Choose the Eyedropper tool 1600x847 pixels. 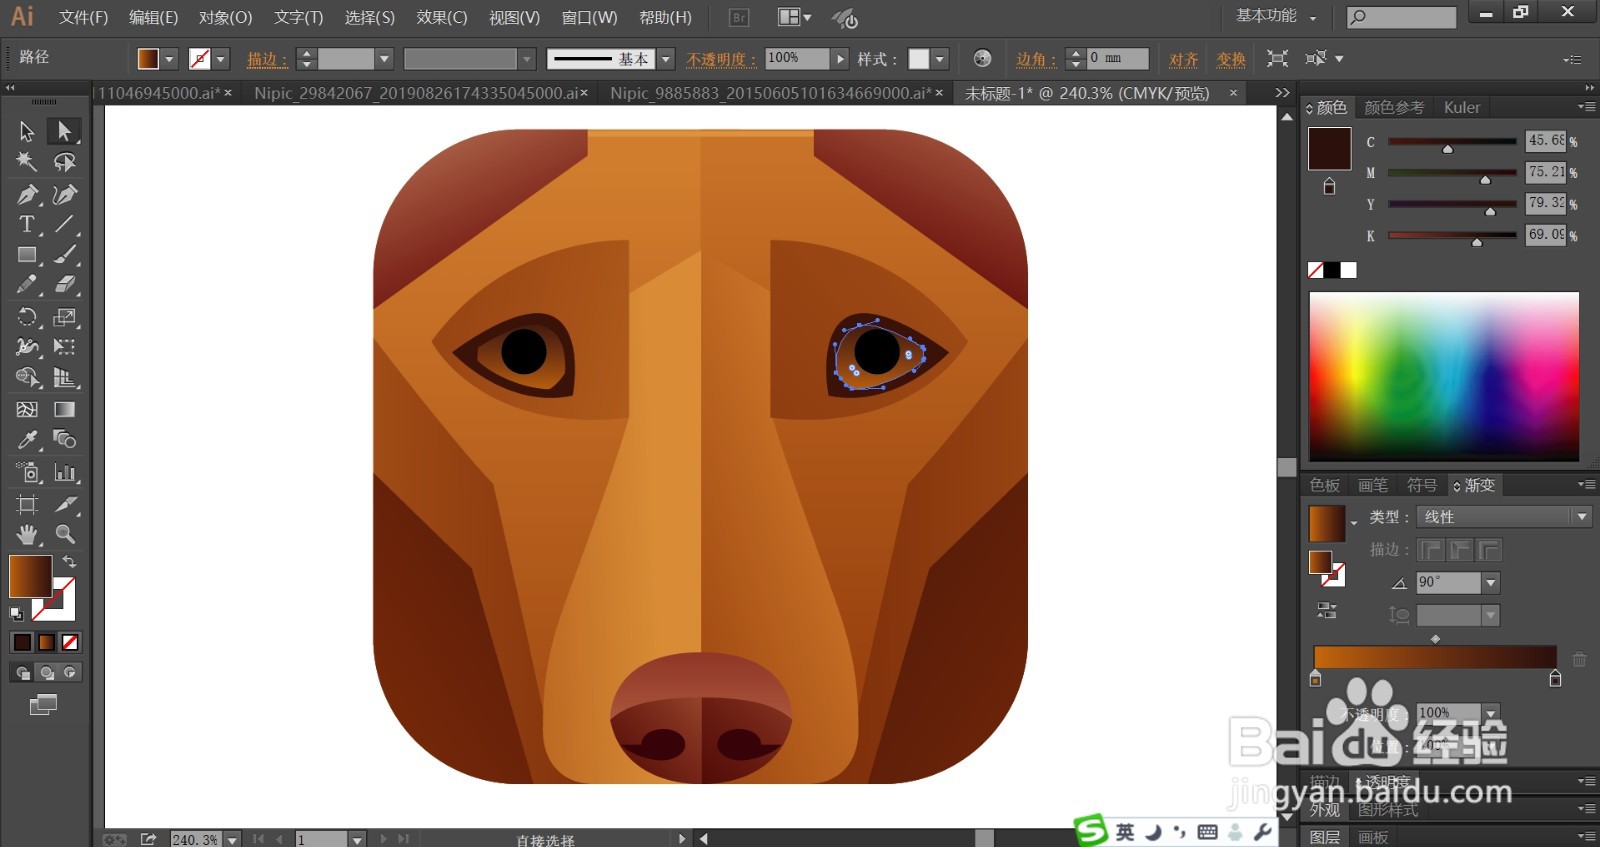tap(27, 439)
